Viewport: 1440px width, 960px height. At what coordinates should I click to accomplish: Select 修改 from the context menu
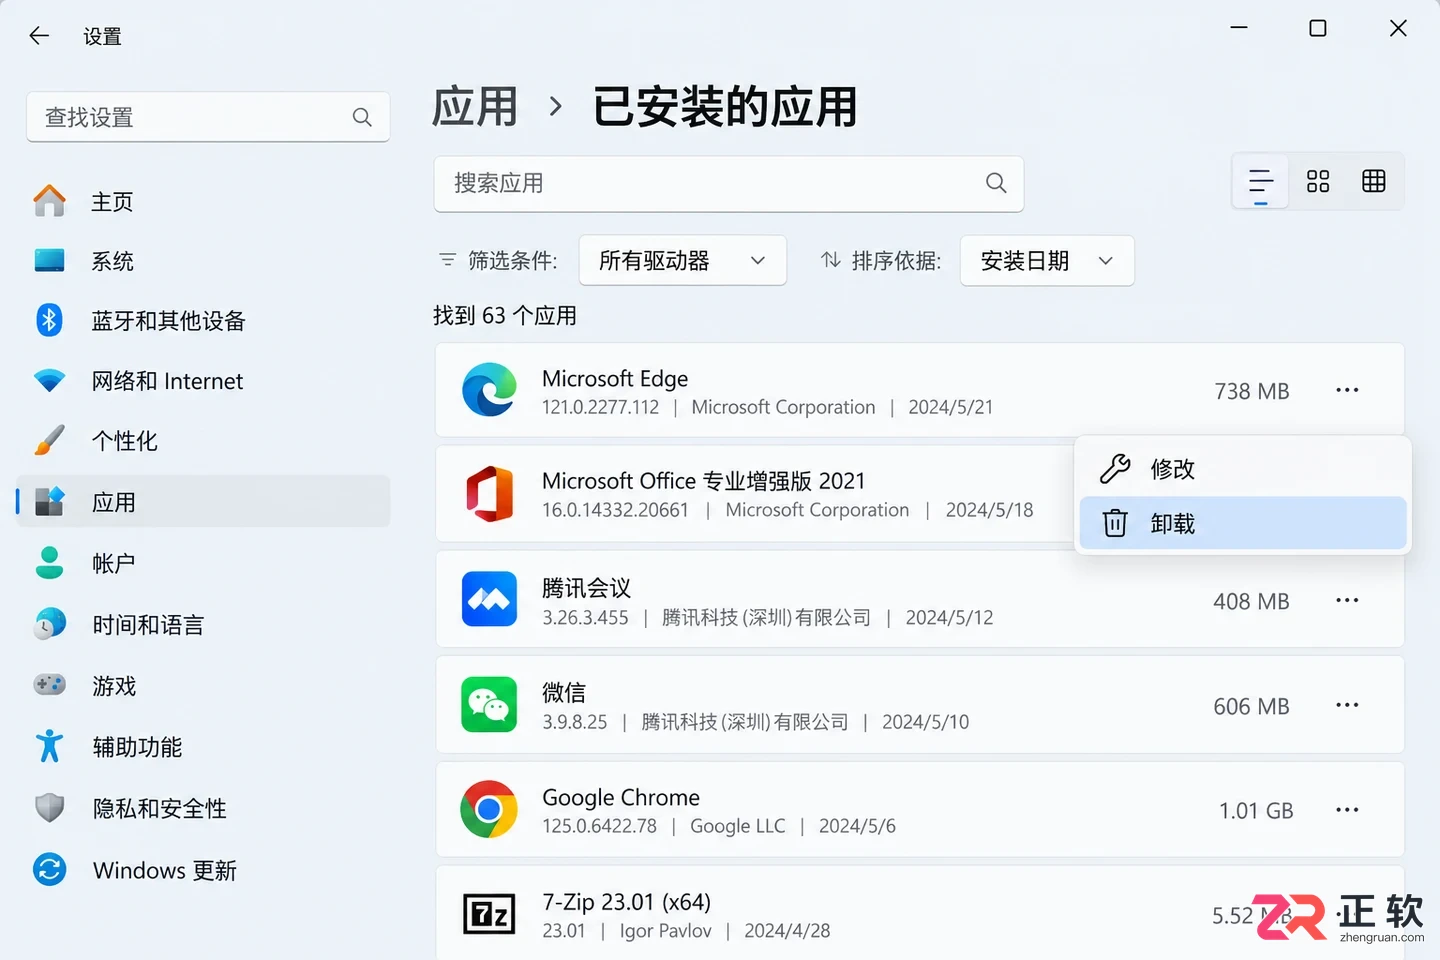(x=1243, y=469)
